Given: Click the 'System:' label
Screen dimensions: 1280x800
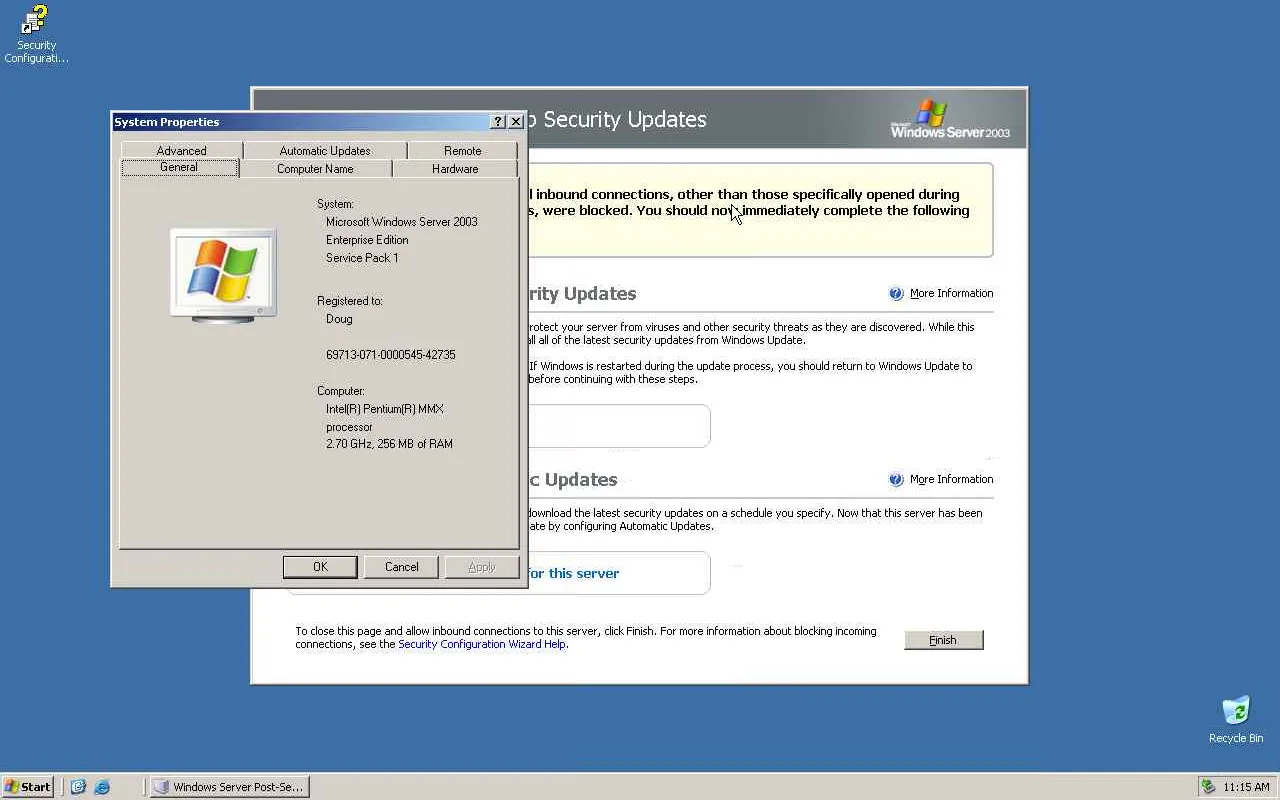Looking at the screenshot, I should (335, 204).
